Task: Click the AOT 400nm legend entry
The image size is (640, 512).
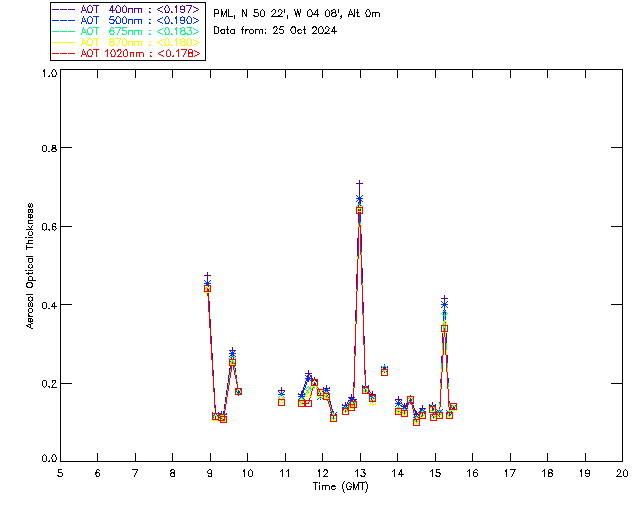Action: [x=127, y=8]
